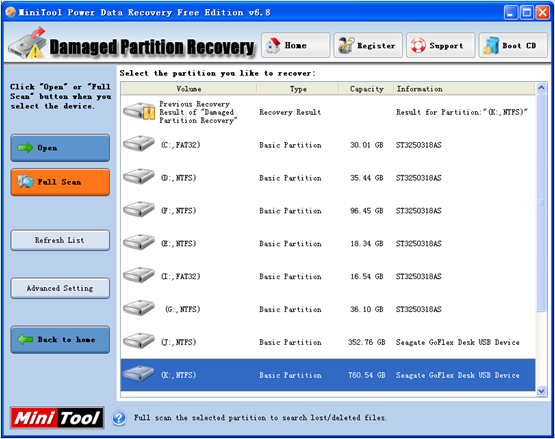Click the Previous Recovery Result drive icon

[x=139, y=111]
